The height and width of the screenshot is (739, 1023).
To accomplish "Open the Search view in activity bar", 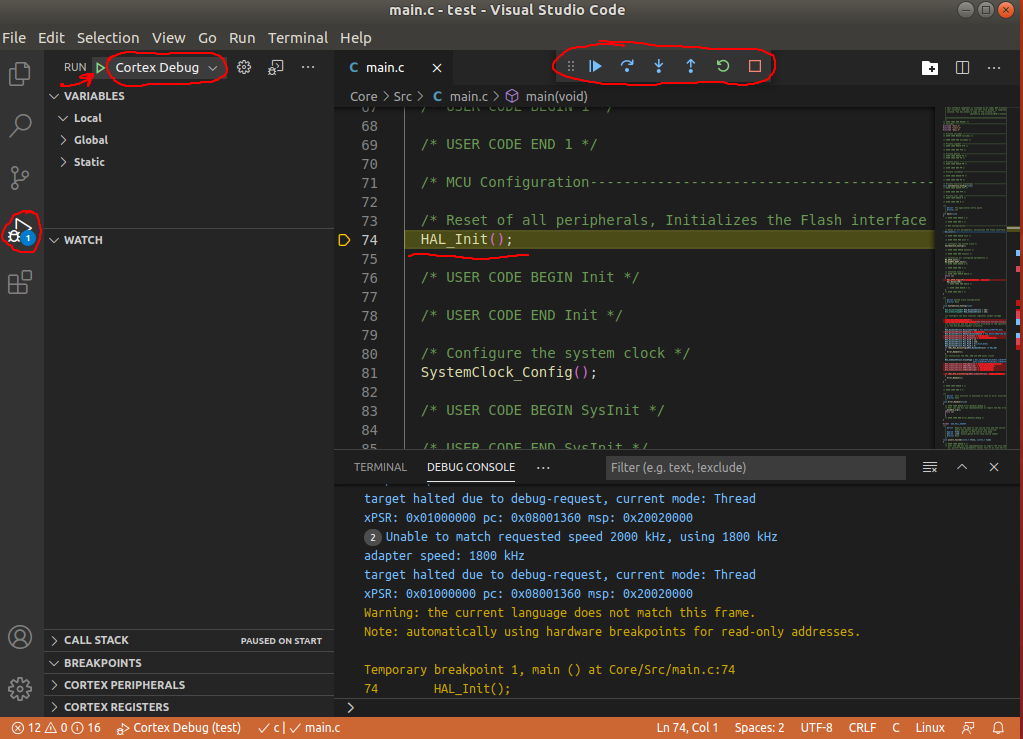I will point(20,125).
